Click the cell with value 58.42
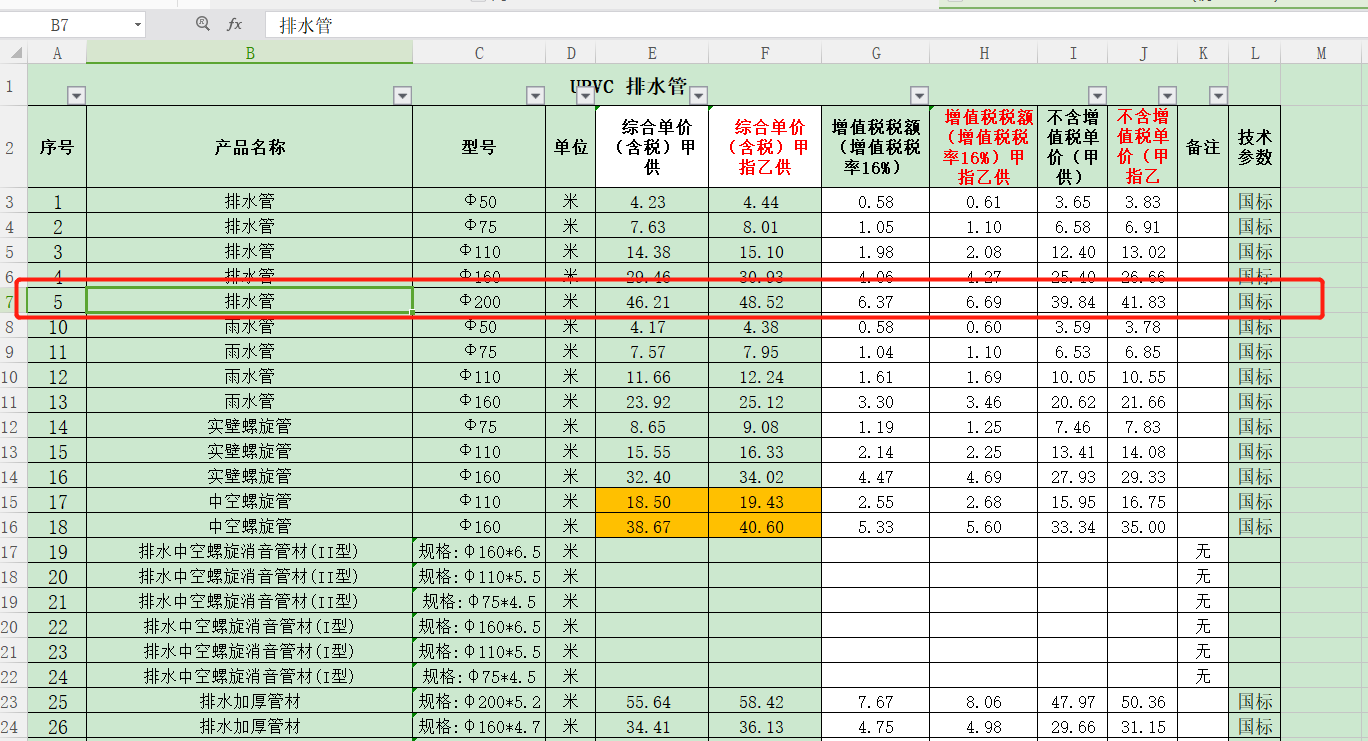Screen dimensions: 1368x741 pyautogui.click(x=765, y=702)
